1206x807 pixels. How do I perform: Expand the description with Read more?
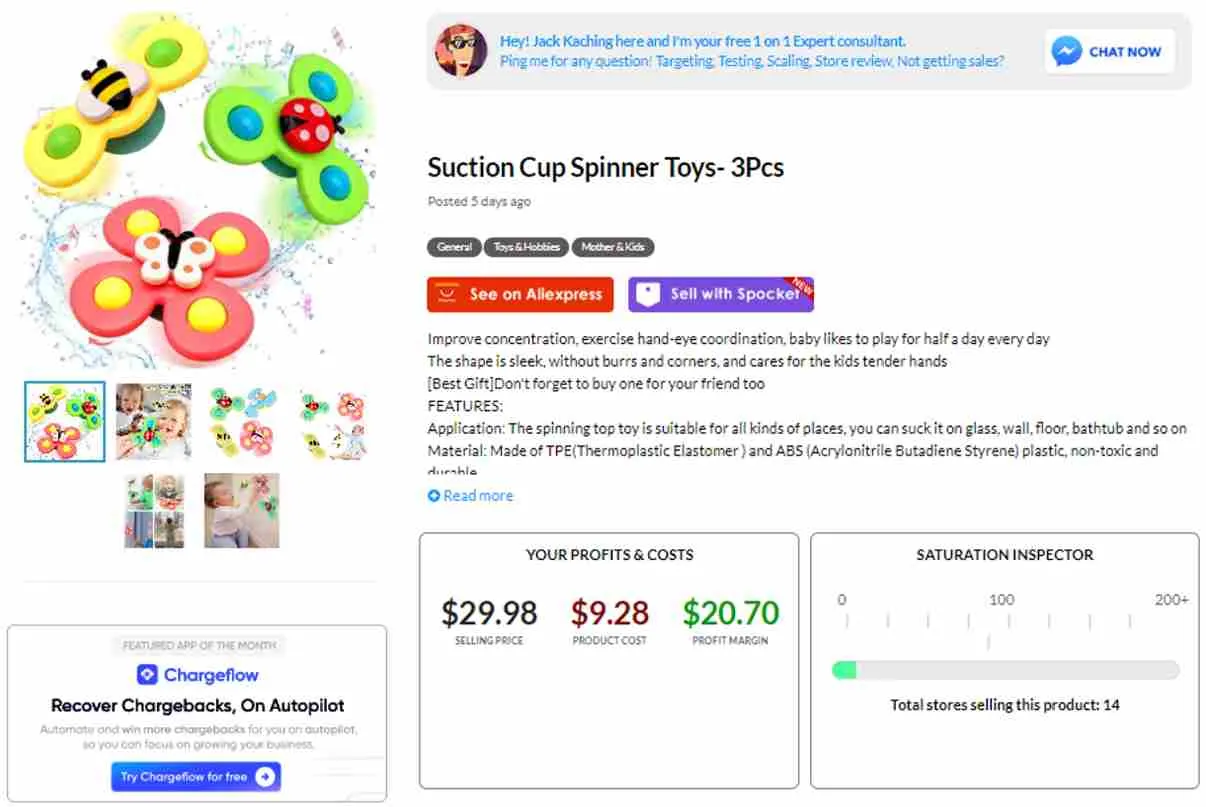click(478, 496)
